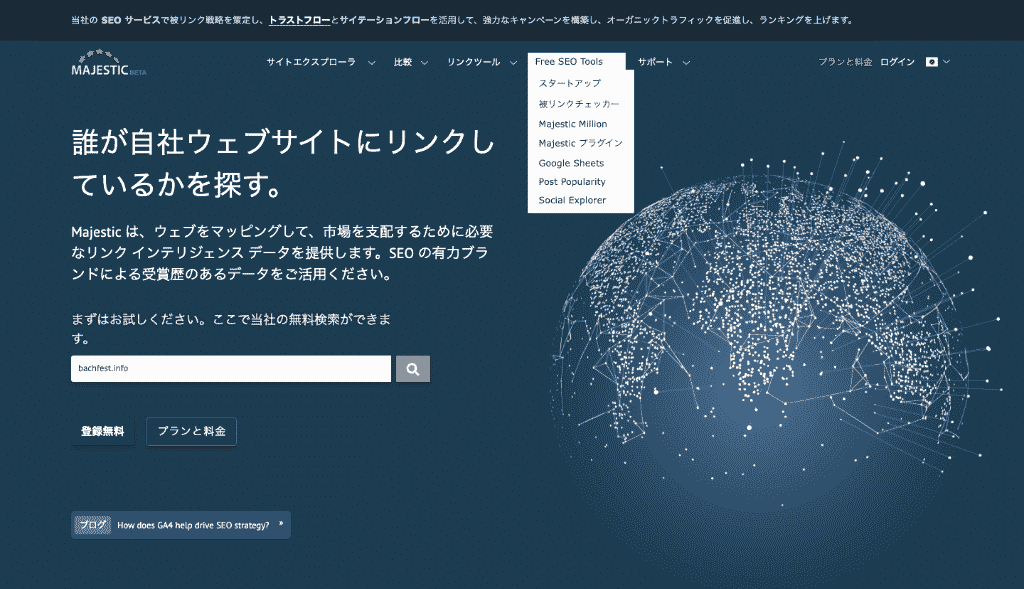Viewport: 1024px width, 589px height.
Task: Select Majestic プラグイン menu entry
Action: (580, 143)
